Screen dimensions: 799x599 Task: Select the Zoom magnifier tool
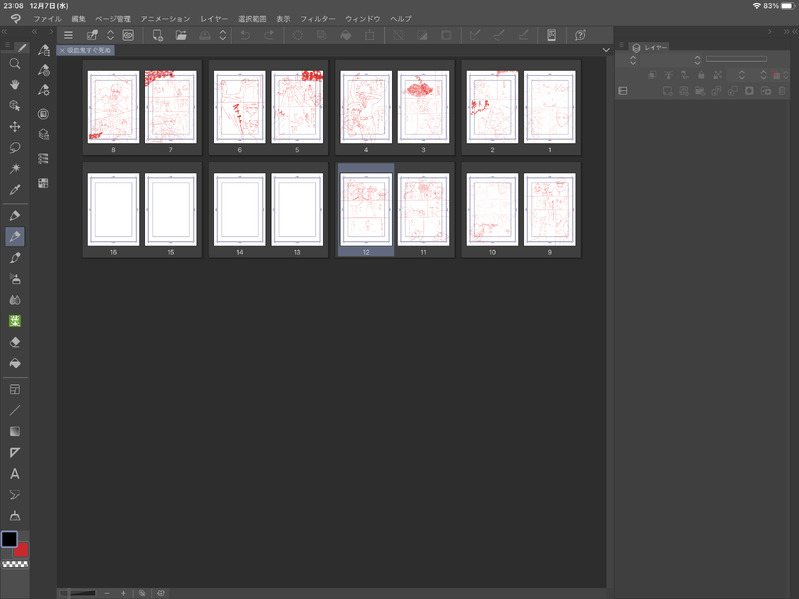(15, 64)
